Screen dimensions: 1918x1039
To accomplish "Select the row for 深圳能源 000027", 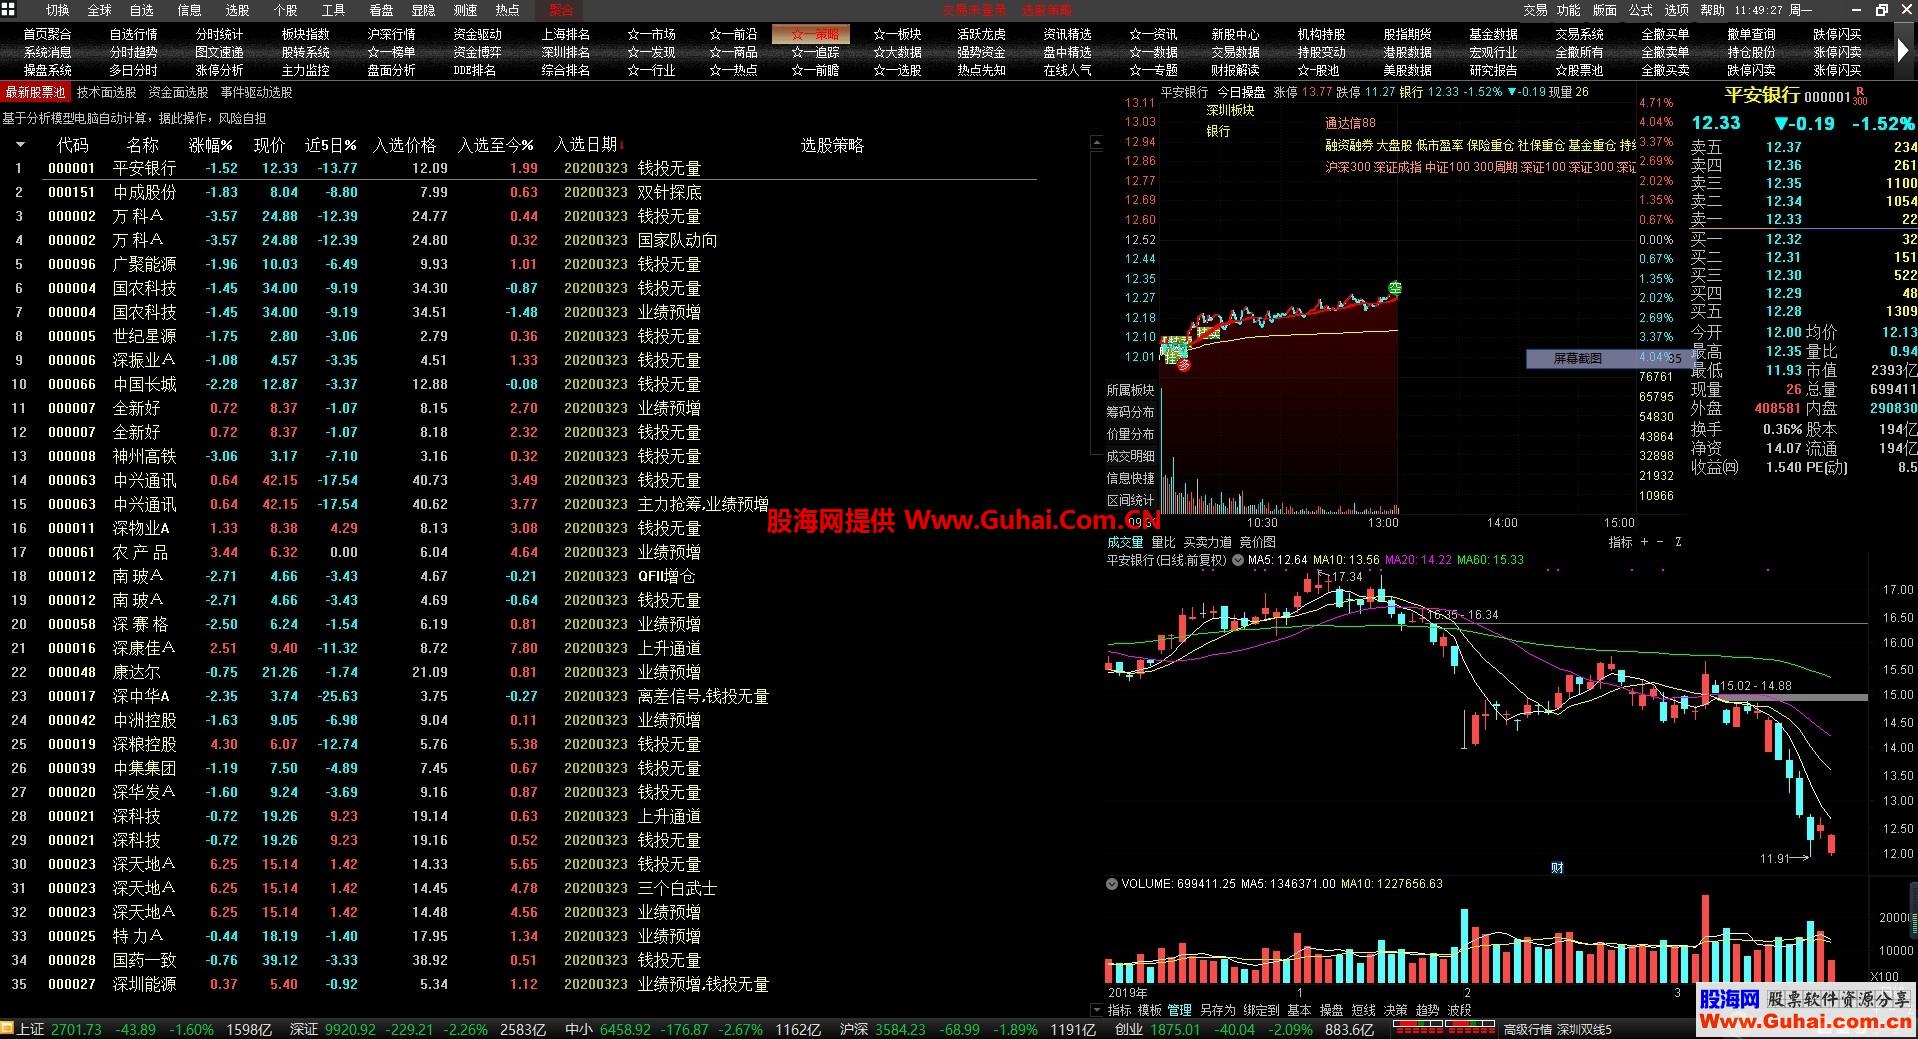I will 520,984.
